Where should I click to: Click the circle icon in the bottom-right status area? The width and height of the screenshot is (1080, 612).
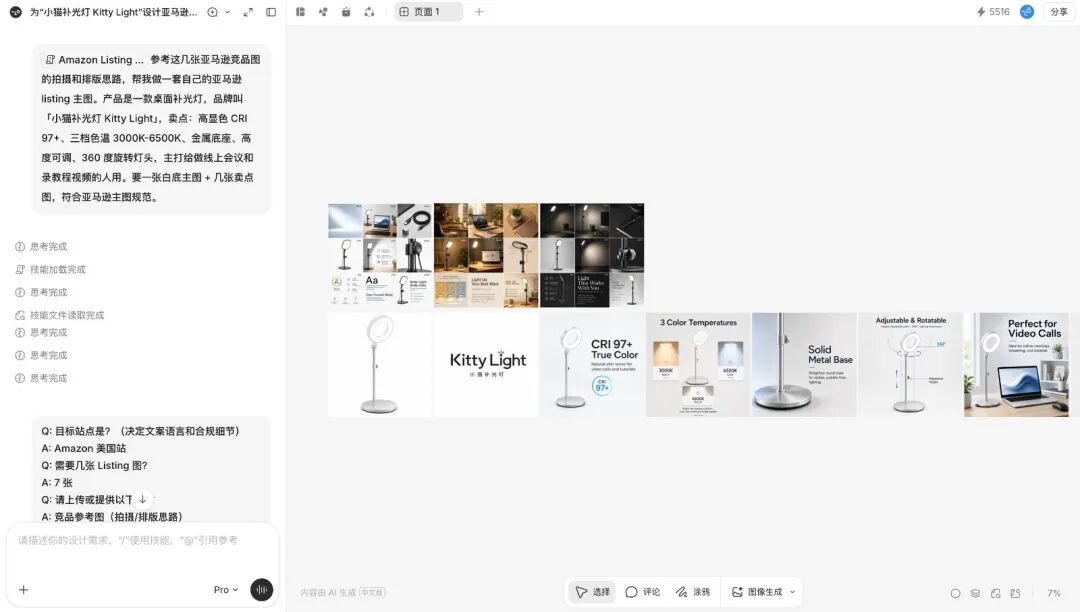[x=955, y=593]
